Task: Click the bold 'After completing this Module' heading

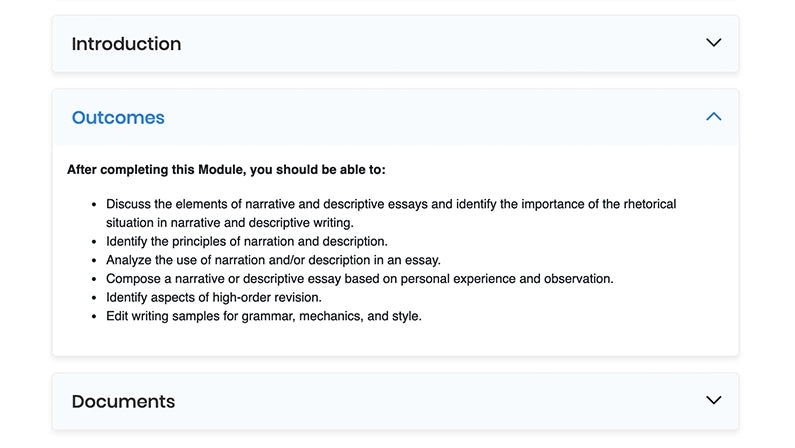Action: pos(226,170)
